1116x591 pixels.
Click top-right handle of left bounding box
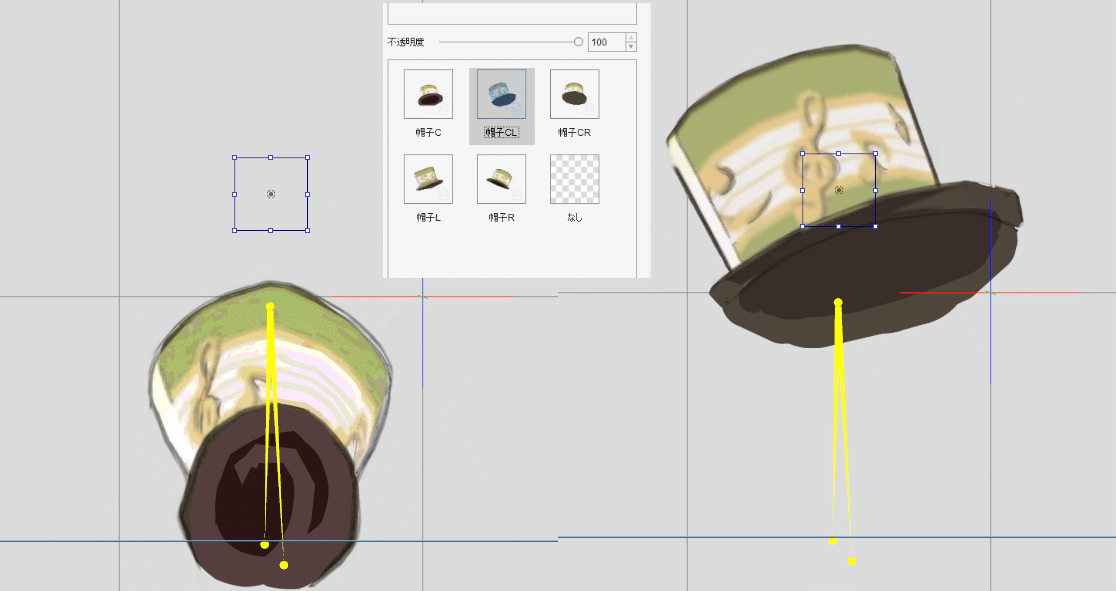307,157
